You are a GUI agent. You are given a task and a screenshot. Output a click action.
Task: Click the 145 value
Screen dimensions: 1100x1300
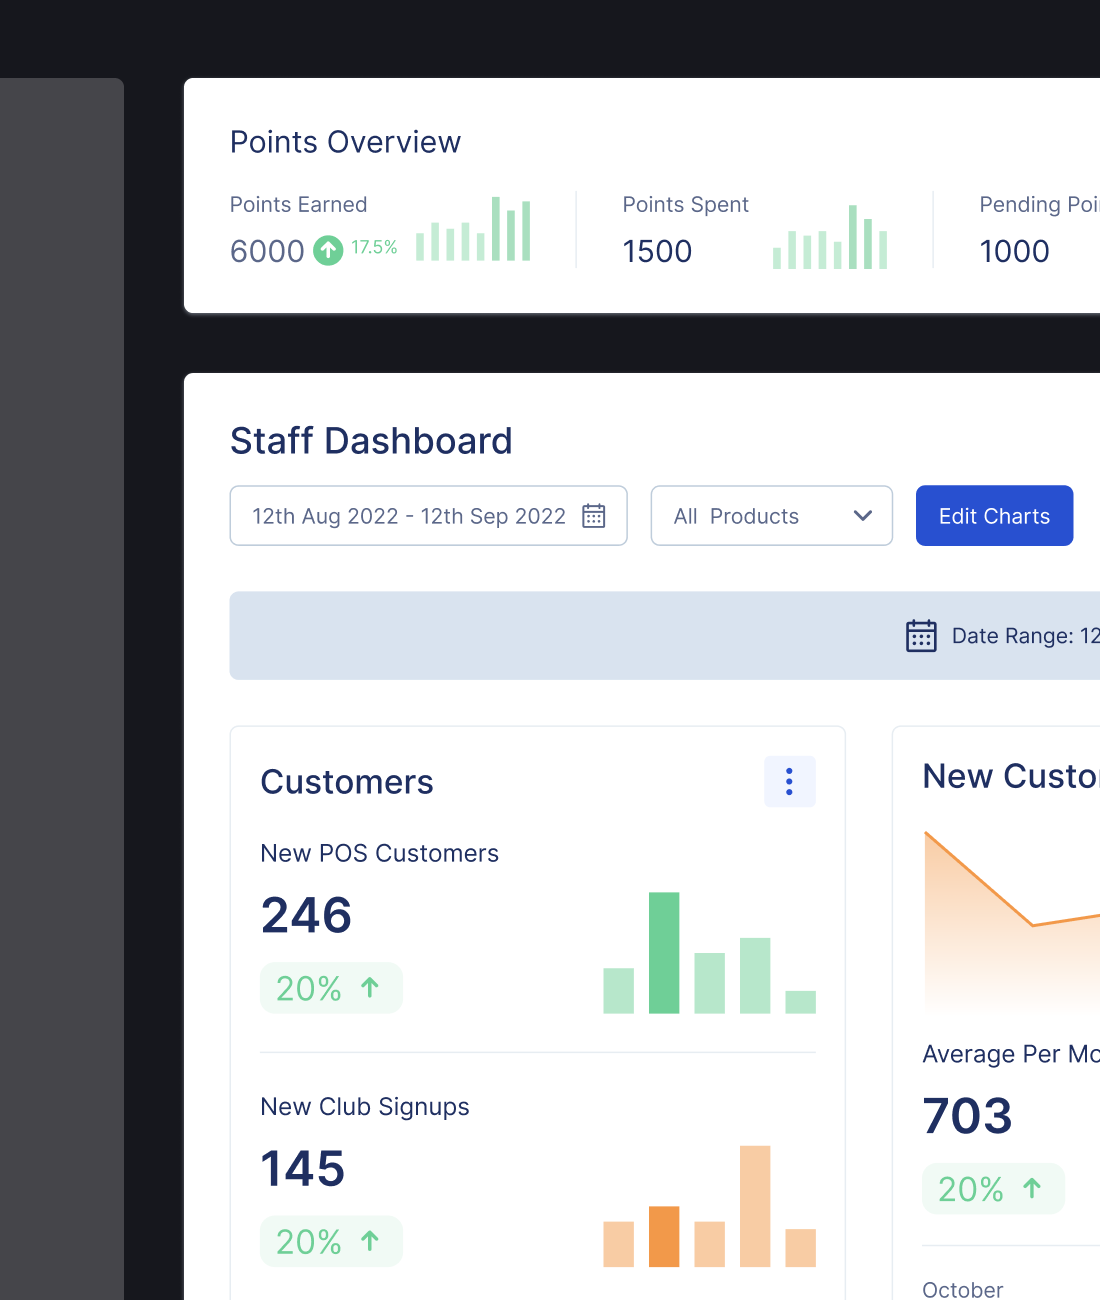(x=303, y=1169)
